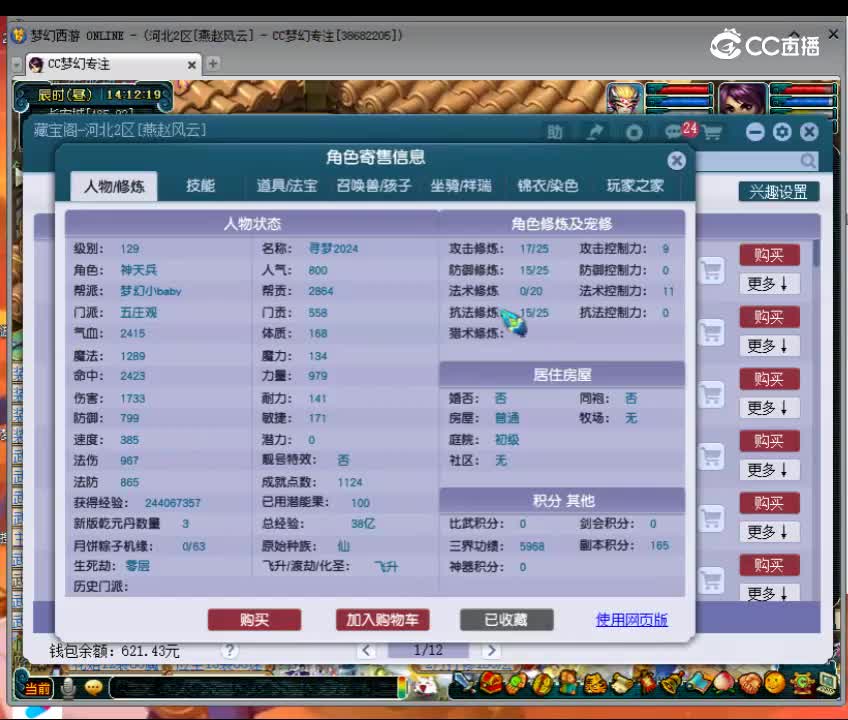The width and height of the screenshot is (848, 720).
Task: Select the CC梦幻专注 window tab
Action: tap(114, 64)
